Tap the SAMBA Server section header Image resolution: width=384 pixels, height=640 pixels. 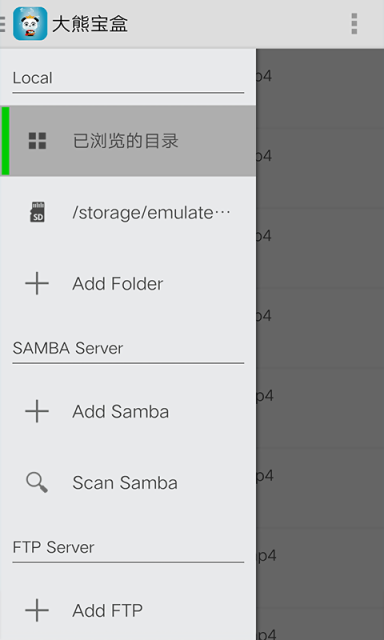(x=68, y=348)
